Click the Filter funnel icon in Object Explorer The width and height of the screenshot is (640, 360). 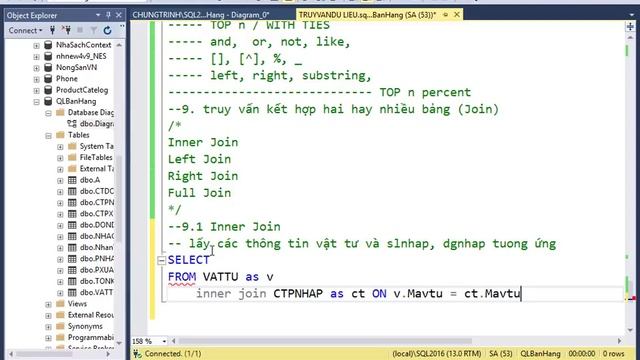pos(93,30)
